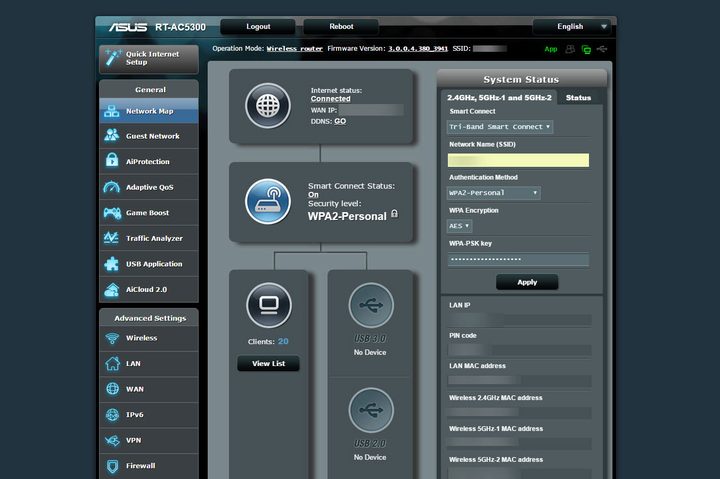Click the App link in header
The image size is (720, 479).
551,49
